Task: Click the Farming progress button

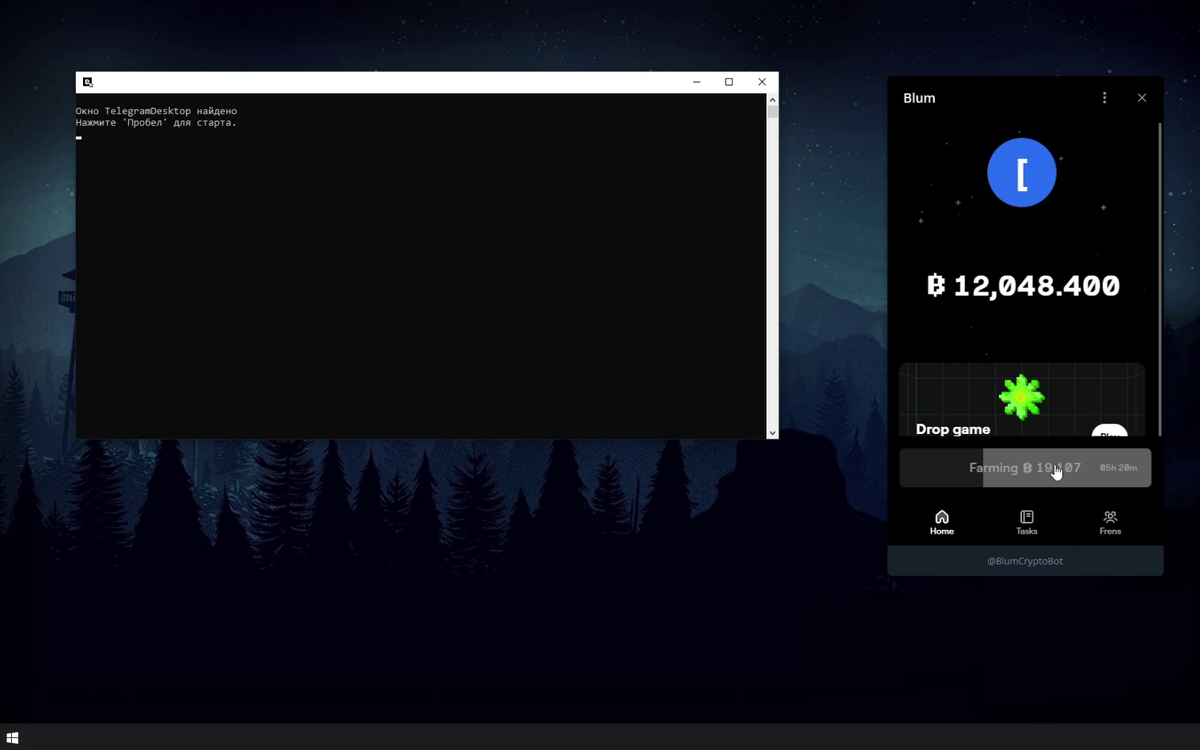Action: (1025, 468)
